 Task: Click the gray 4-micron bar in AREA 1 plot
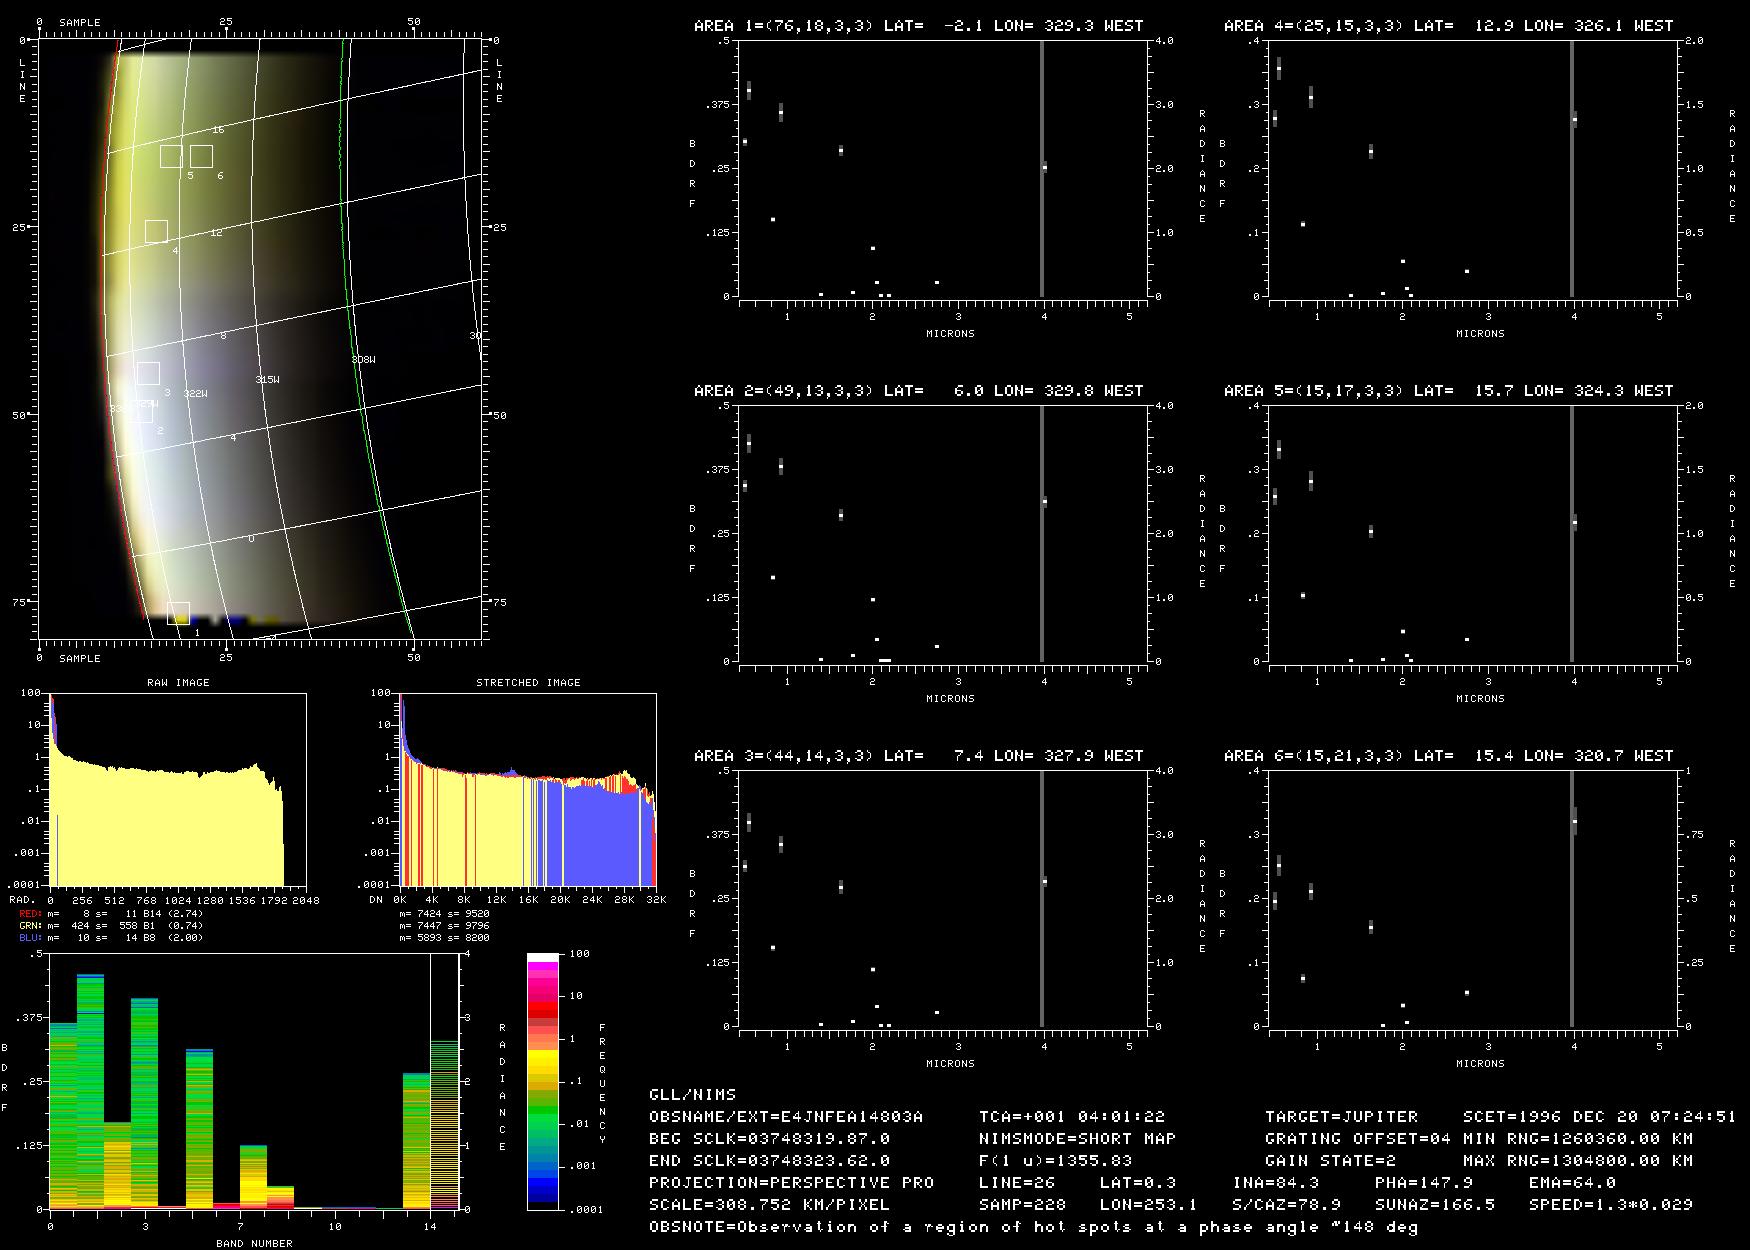(x=1041, y=168)
